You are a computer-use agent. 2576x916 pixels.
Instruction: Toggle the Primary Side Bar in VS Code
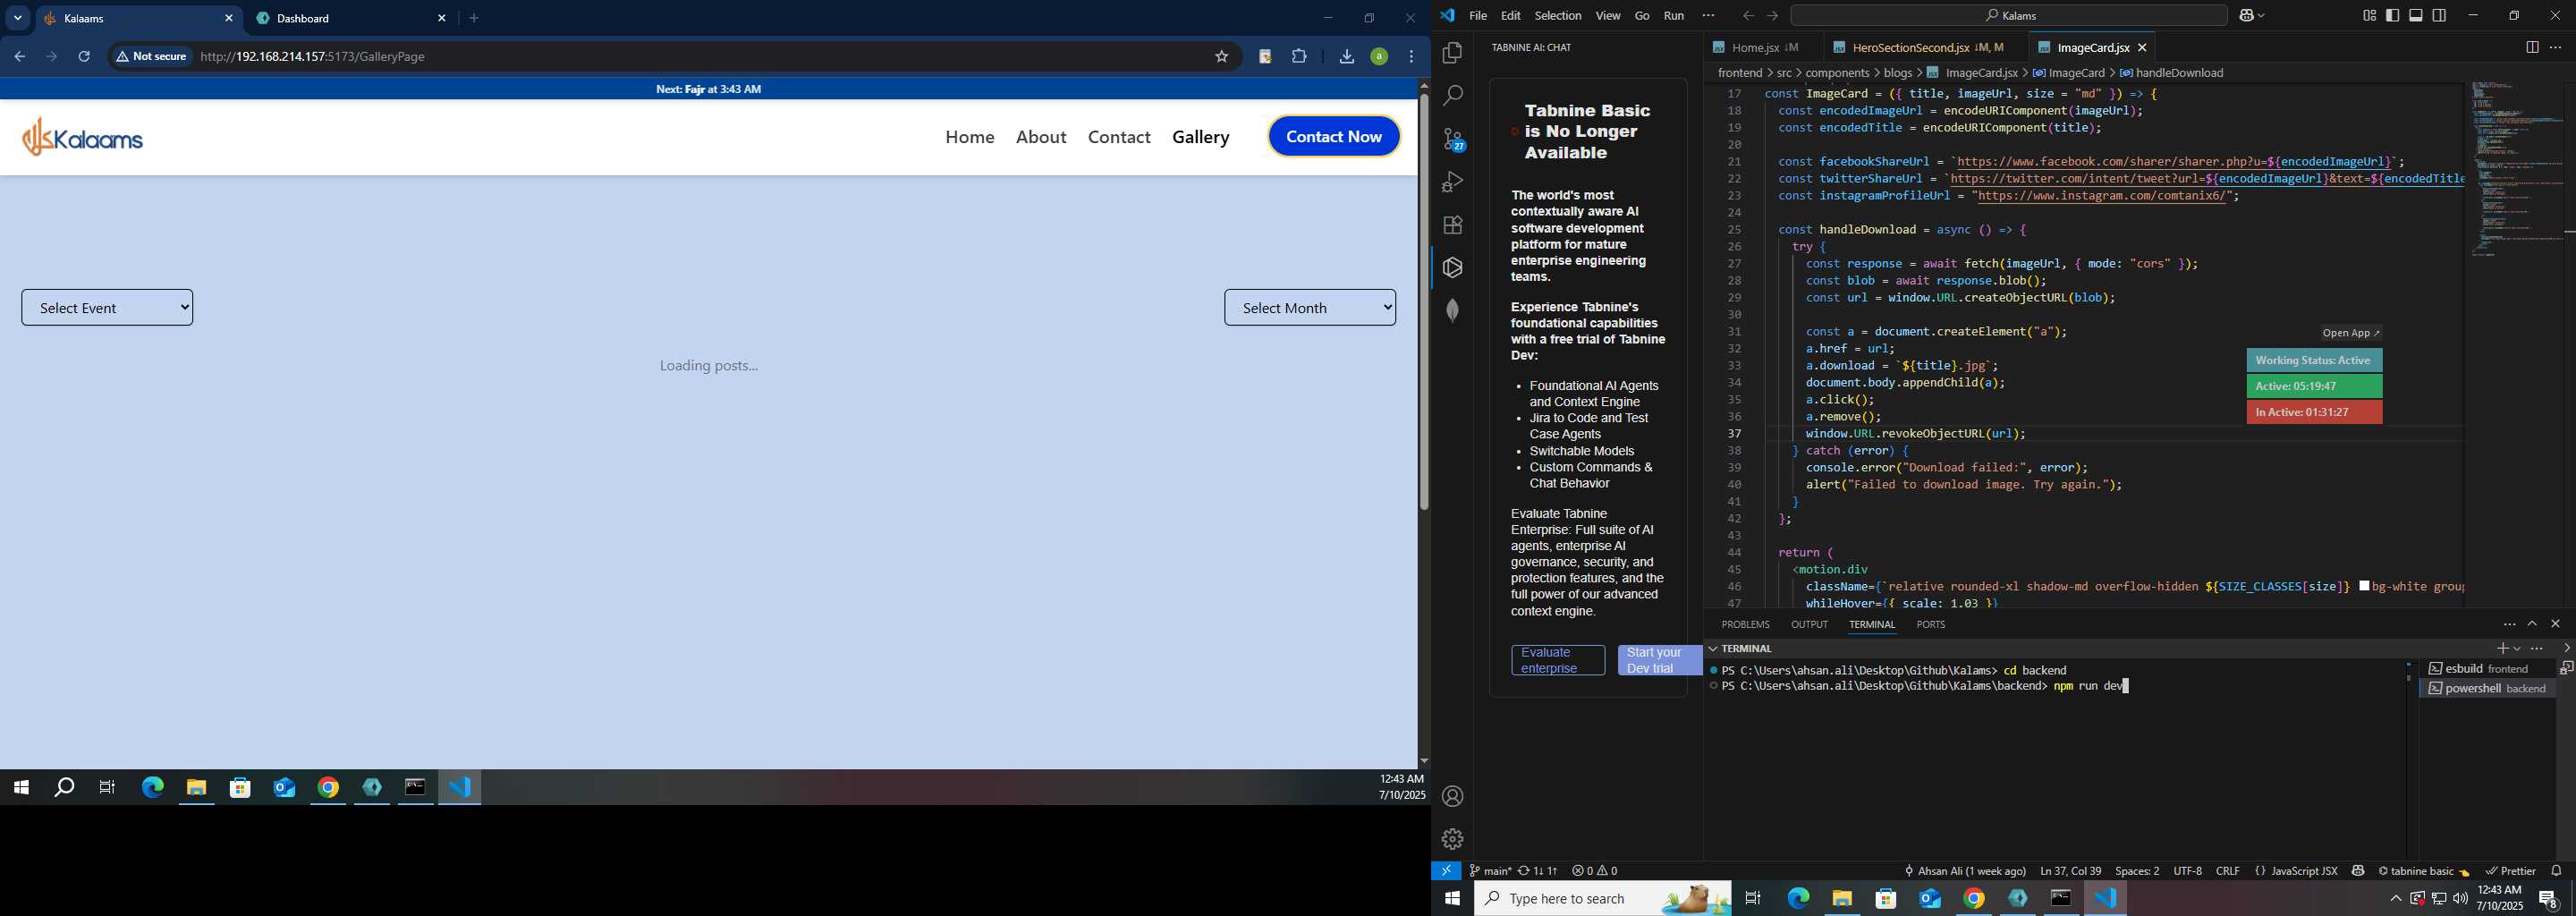(x=2392, y=16)
